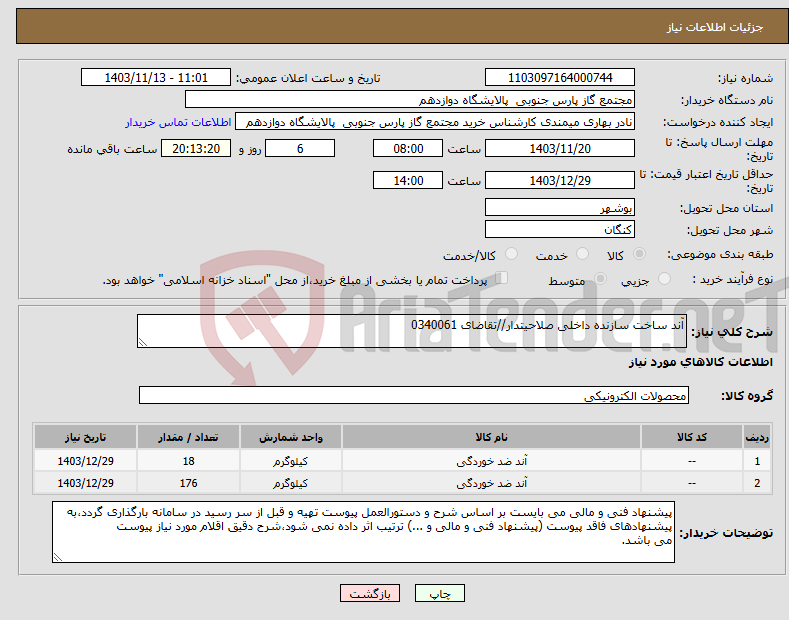Click the remaining days field showing 6
789x620 pixels.
tap(300, 148)
